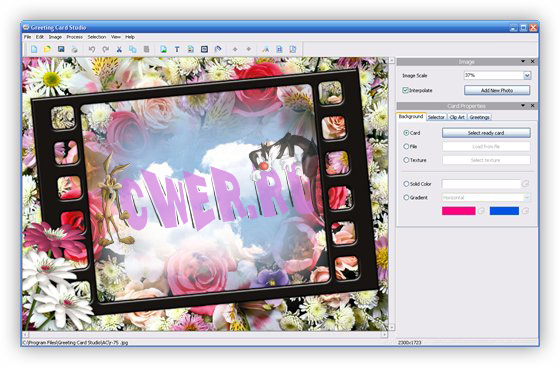Click the Copy toolbar icon
Image resolution: width=560 pixels, height=367 pixels.
coord(132,49)
